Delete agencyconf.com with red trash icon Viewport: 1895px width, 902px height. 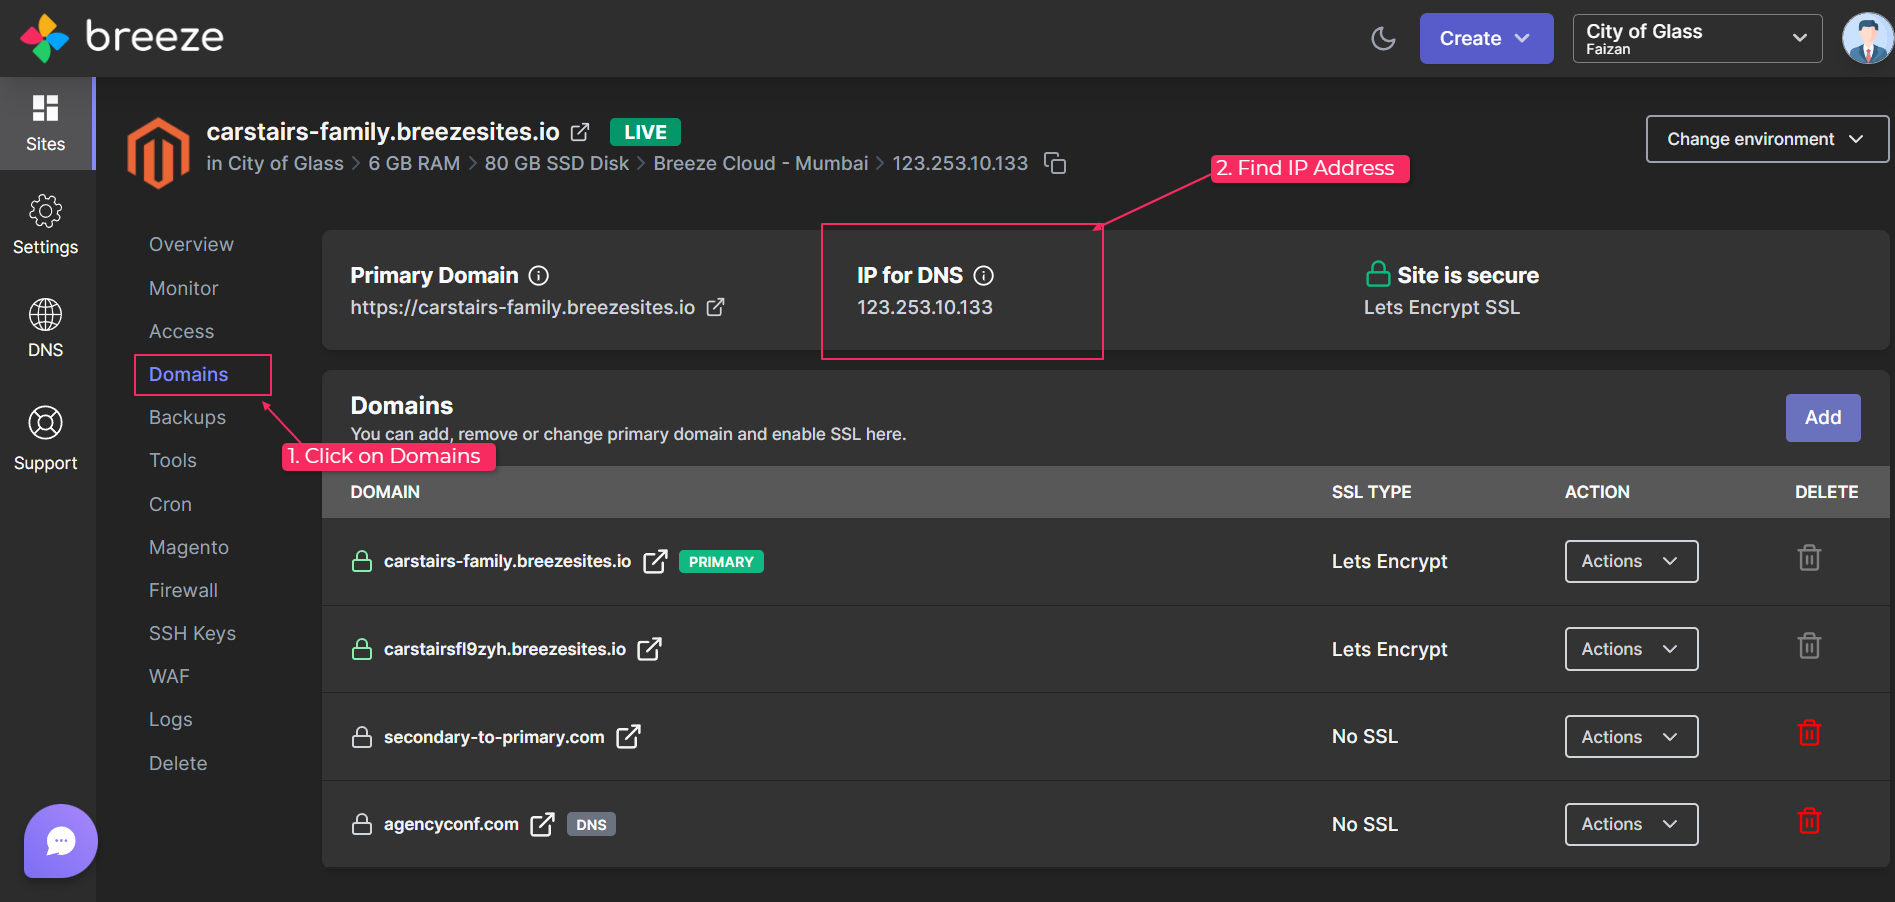pyautogui.click(x=1810, y=821)
